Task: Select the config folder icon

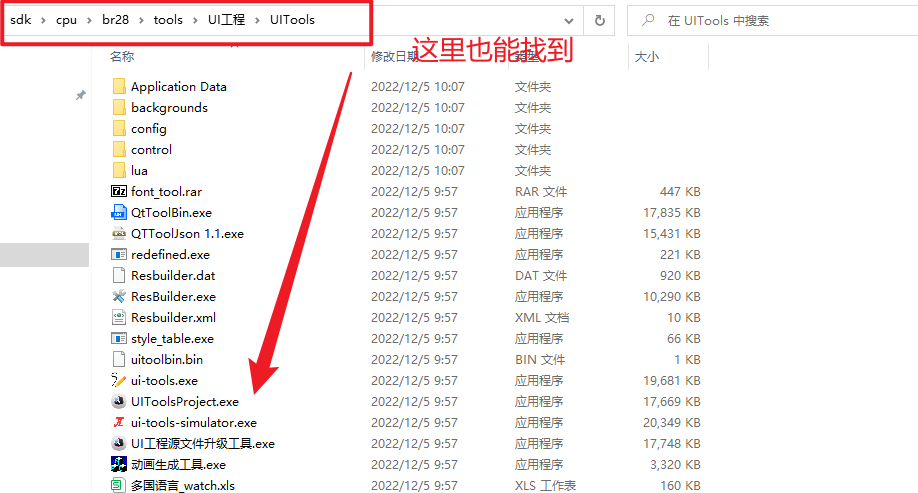Action: (119, 129)
